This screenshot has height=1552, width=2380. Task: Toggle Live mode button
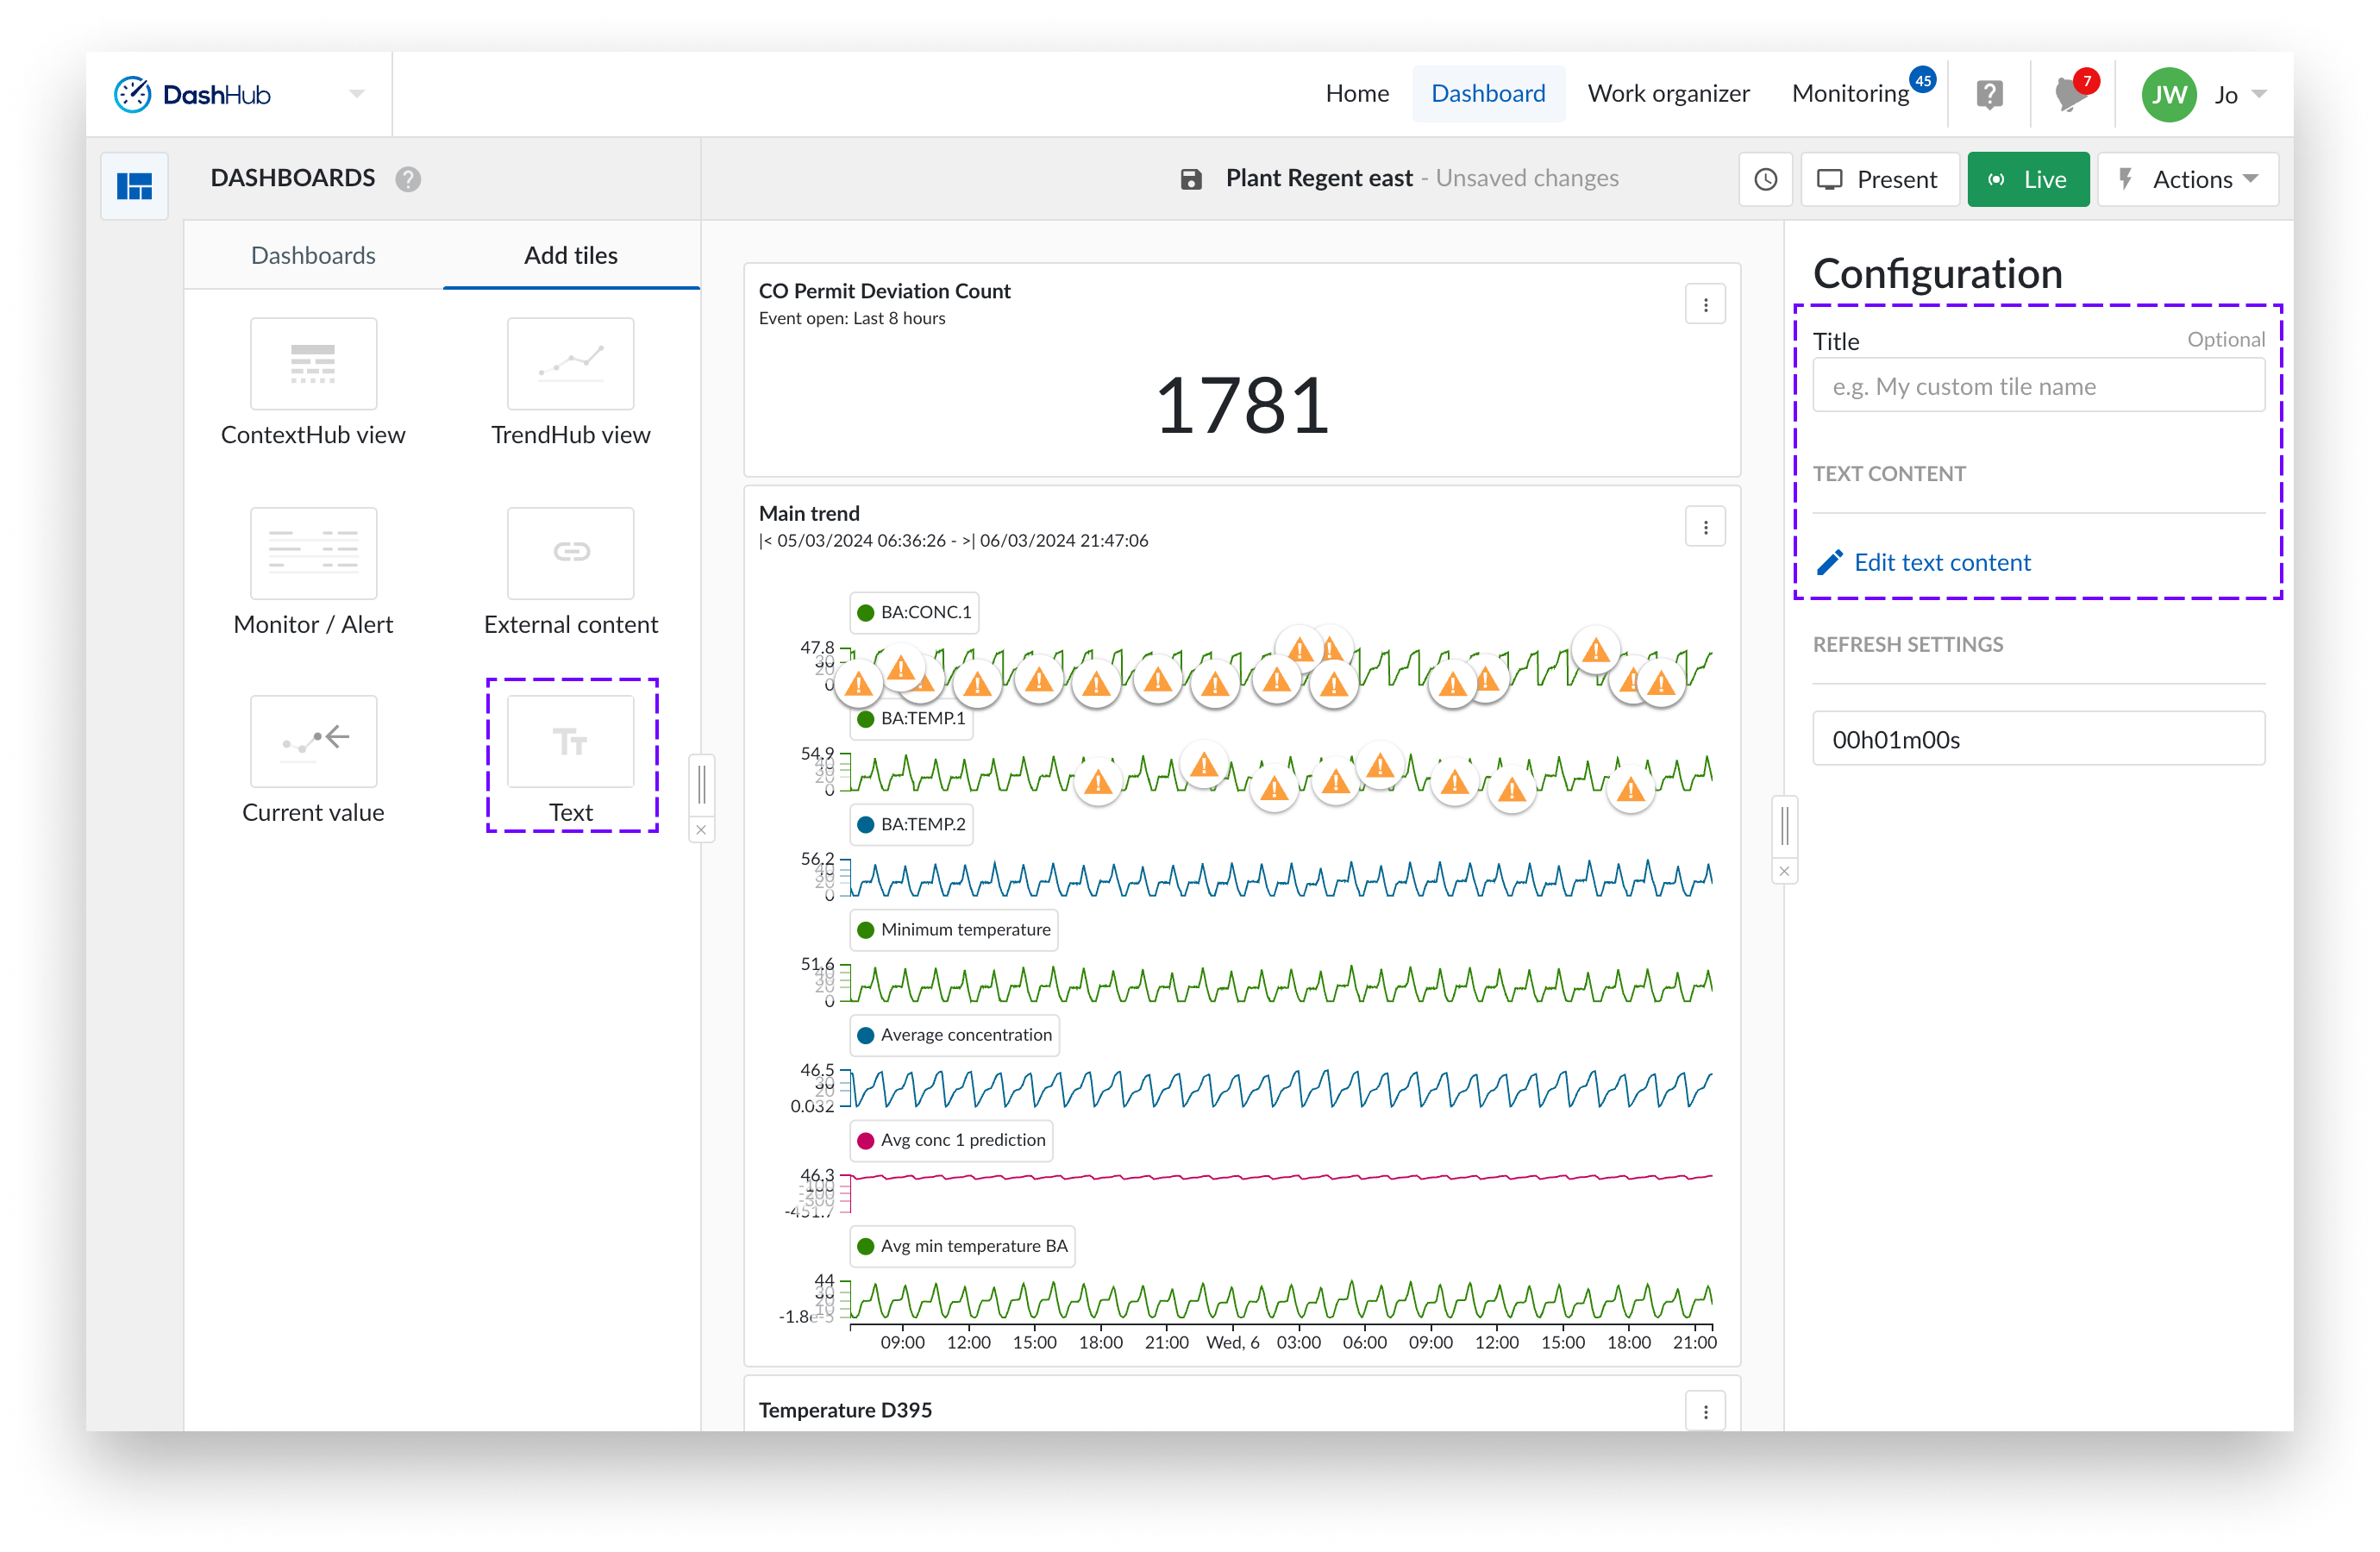coord(2028,179)
